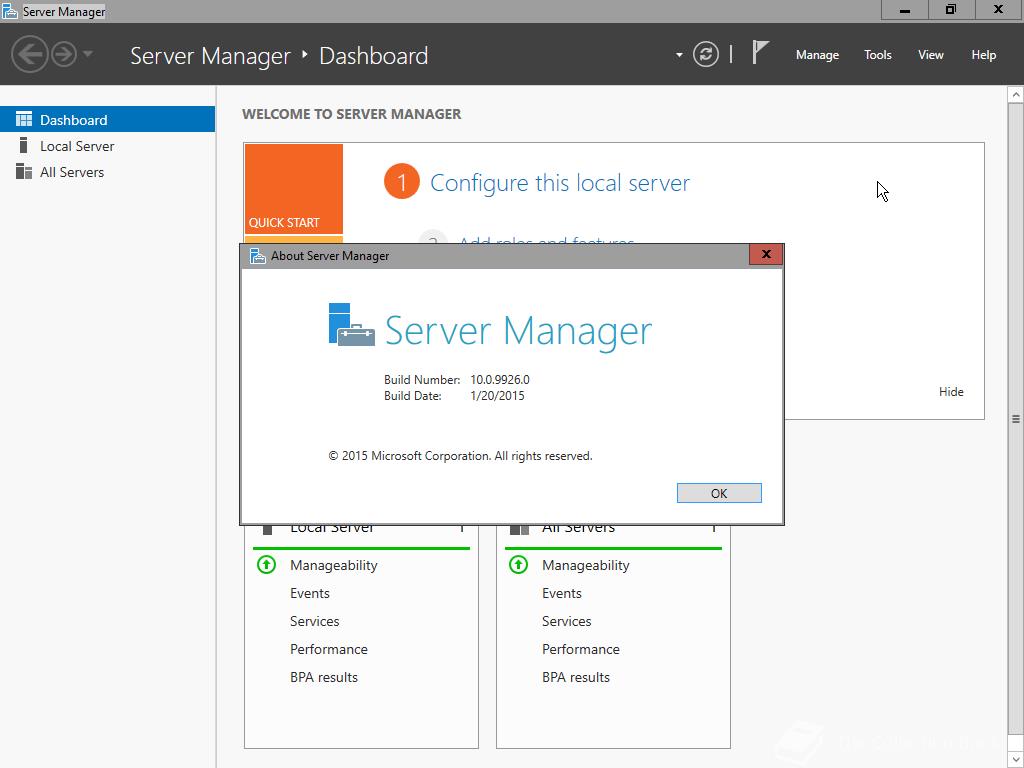
Task: Click the forward navigation arrow
Action: tap(64, 54)
